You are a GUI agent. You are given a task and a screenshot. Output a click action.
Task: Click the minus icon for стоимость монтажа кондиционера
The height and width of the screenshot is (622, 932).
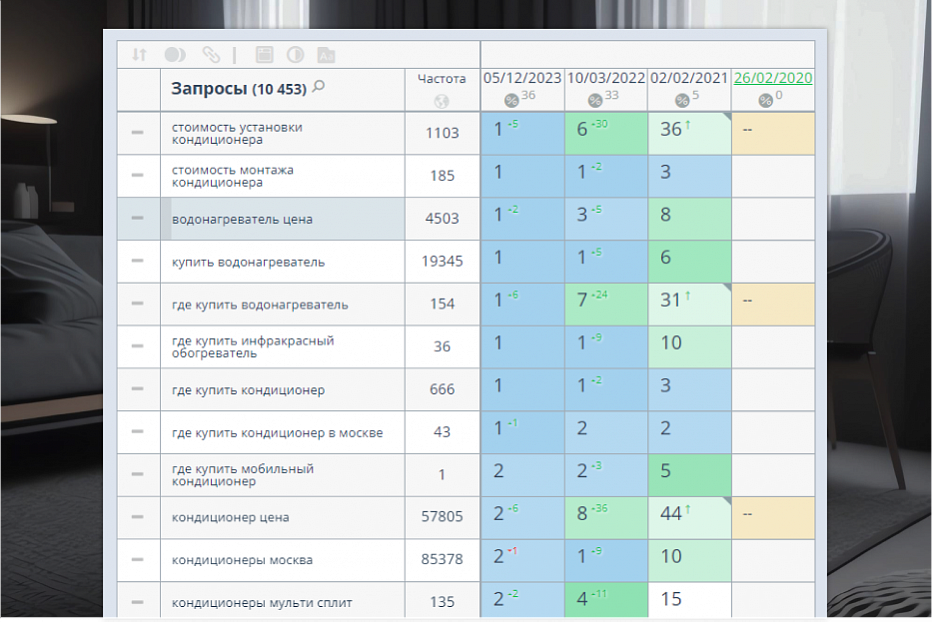pyautogui.click(x=137, y=175)
